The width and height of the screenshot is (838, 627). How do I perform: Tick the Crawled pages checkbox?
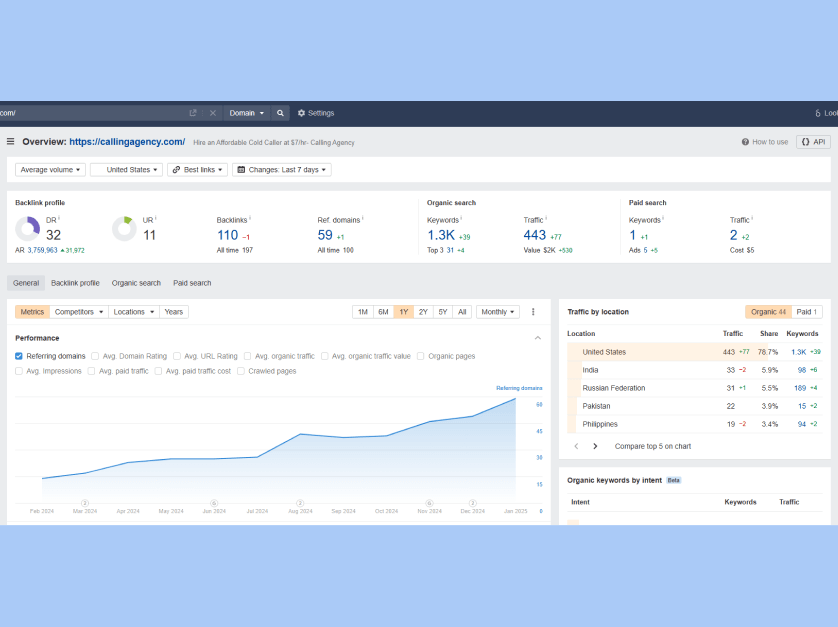tap(241, 371)
